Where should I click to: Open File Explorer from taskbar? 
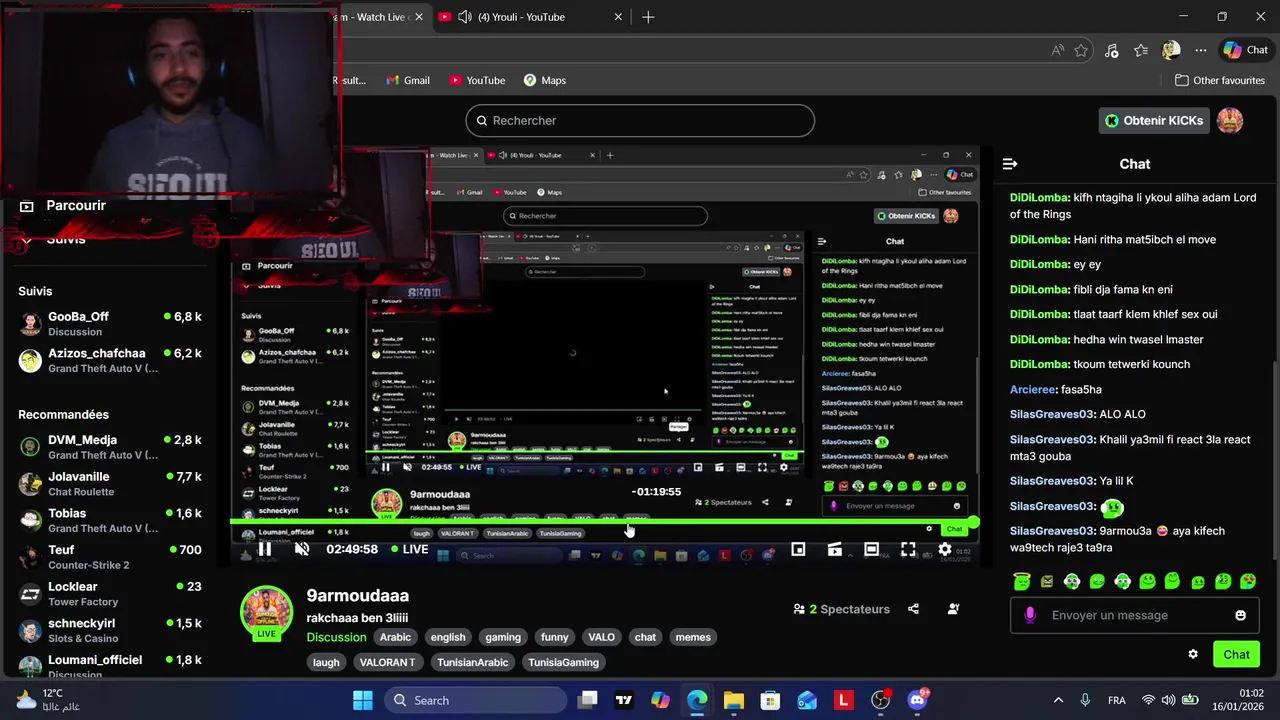pyautogui.click(x=733, y=700)
